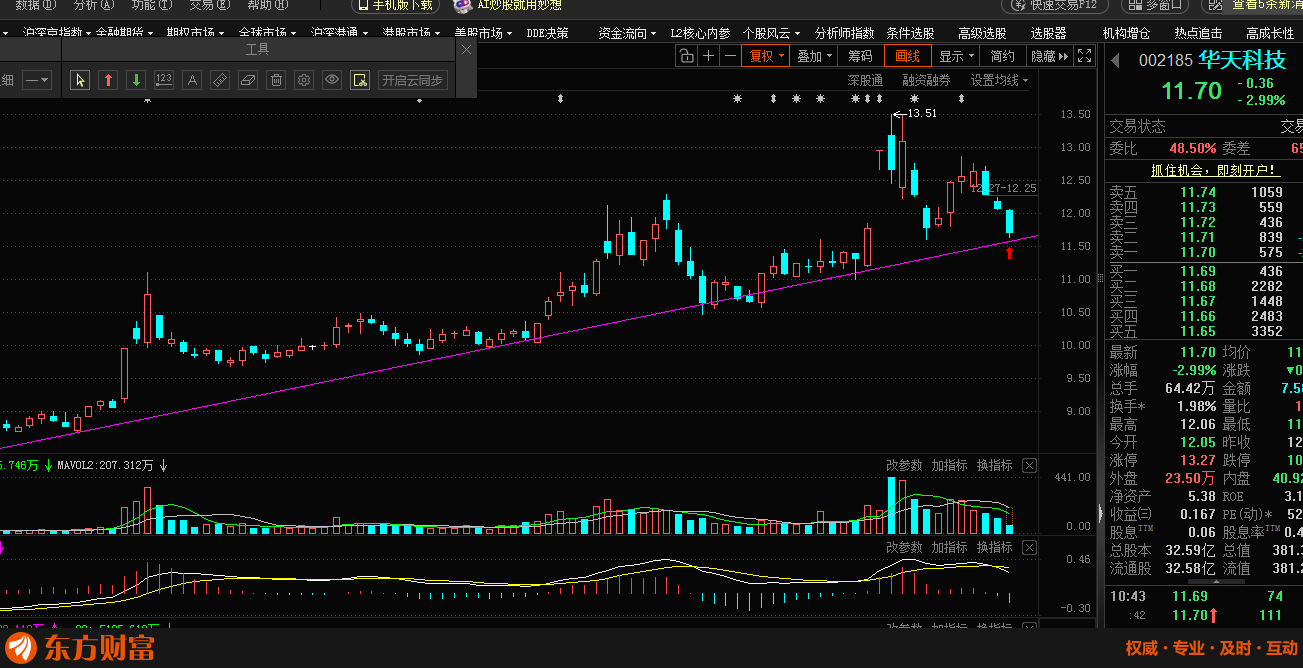Screen dimensions: 1303x668
Task: Click 换指标 in MACD indicator panel
Action: 995,547
